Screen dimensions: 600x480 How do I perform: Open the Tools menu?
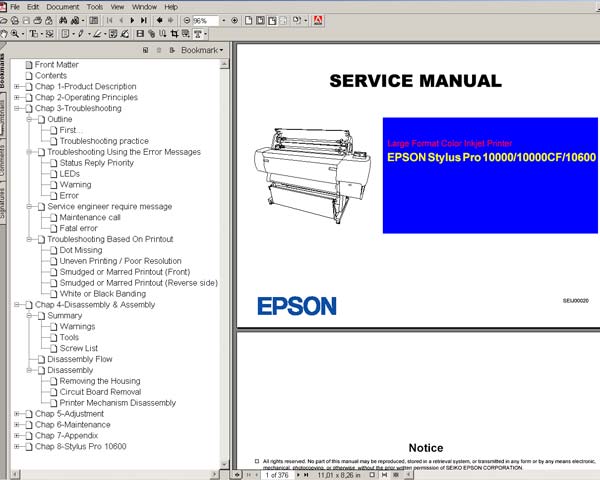[95, 7]
